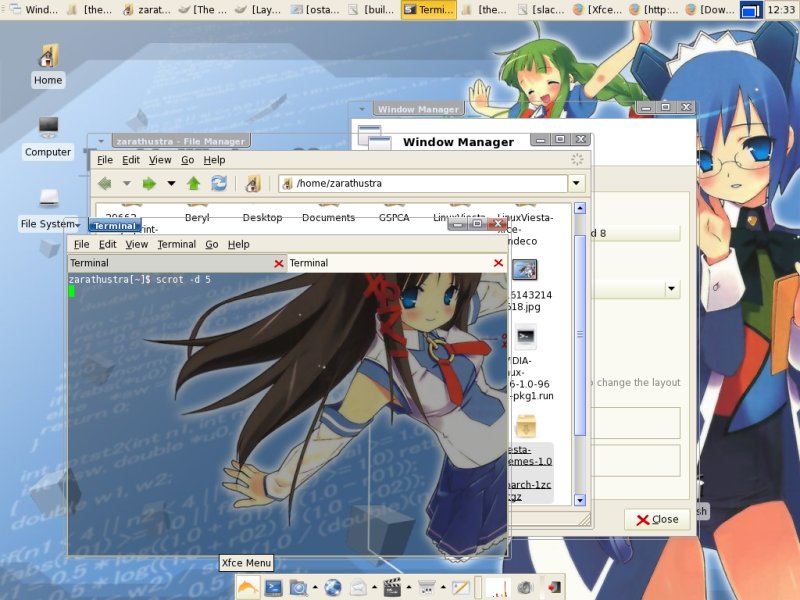Screen dimensions: 800x600
Task: Select the themes package archive icon
Action: (526, 426)
